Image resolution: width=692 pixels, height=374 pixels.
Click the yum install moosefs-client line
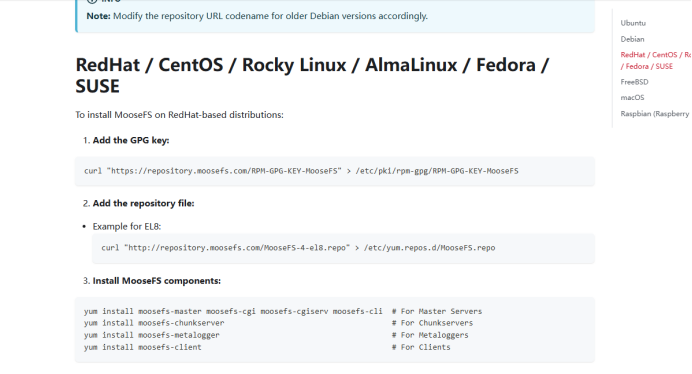pyautogui.click(x=143, y=347)
